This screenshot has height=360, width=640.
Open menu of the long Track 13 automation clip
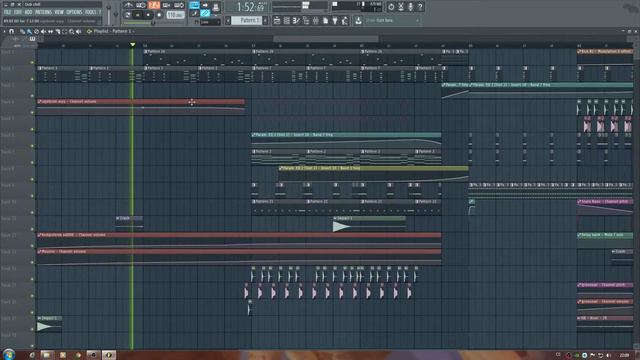coord(40,251)
